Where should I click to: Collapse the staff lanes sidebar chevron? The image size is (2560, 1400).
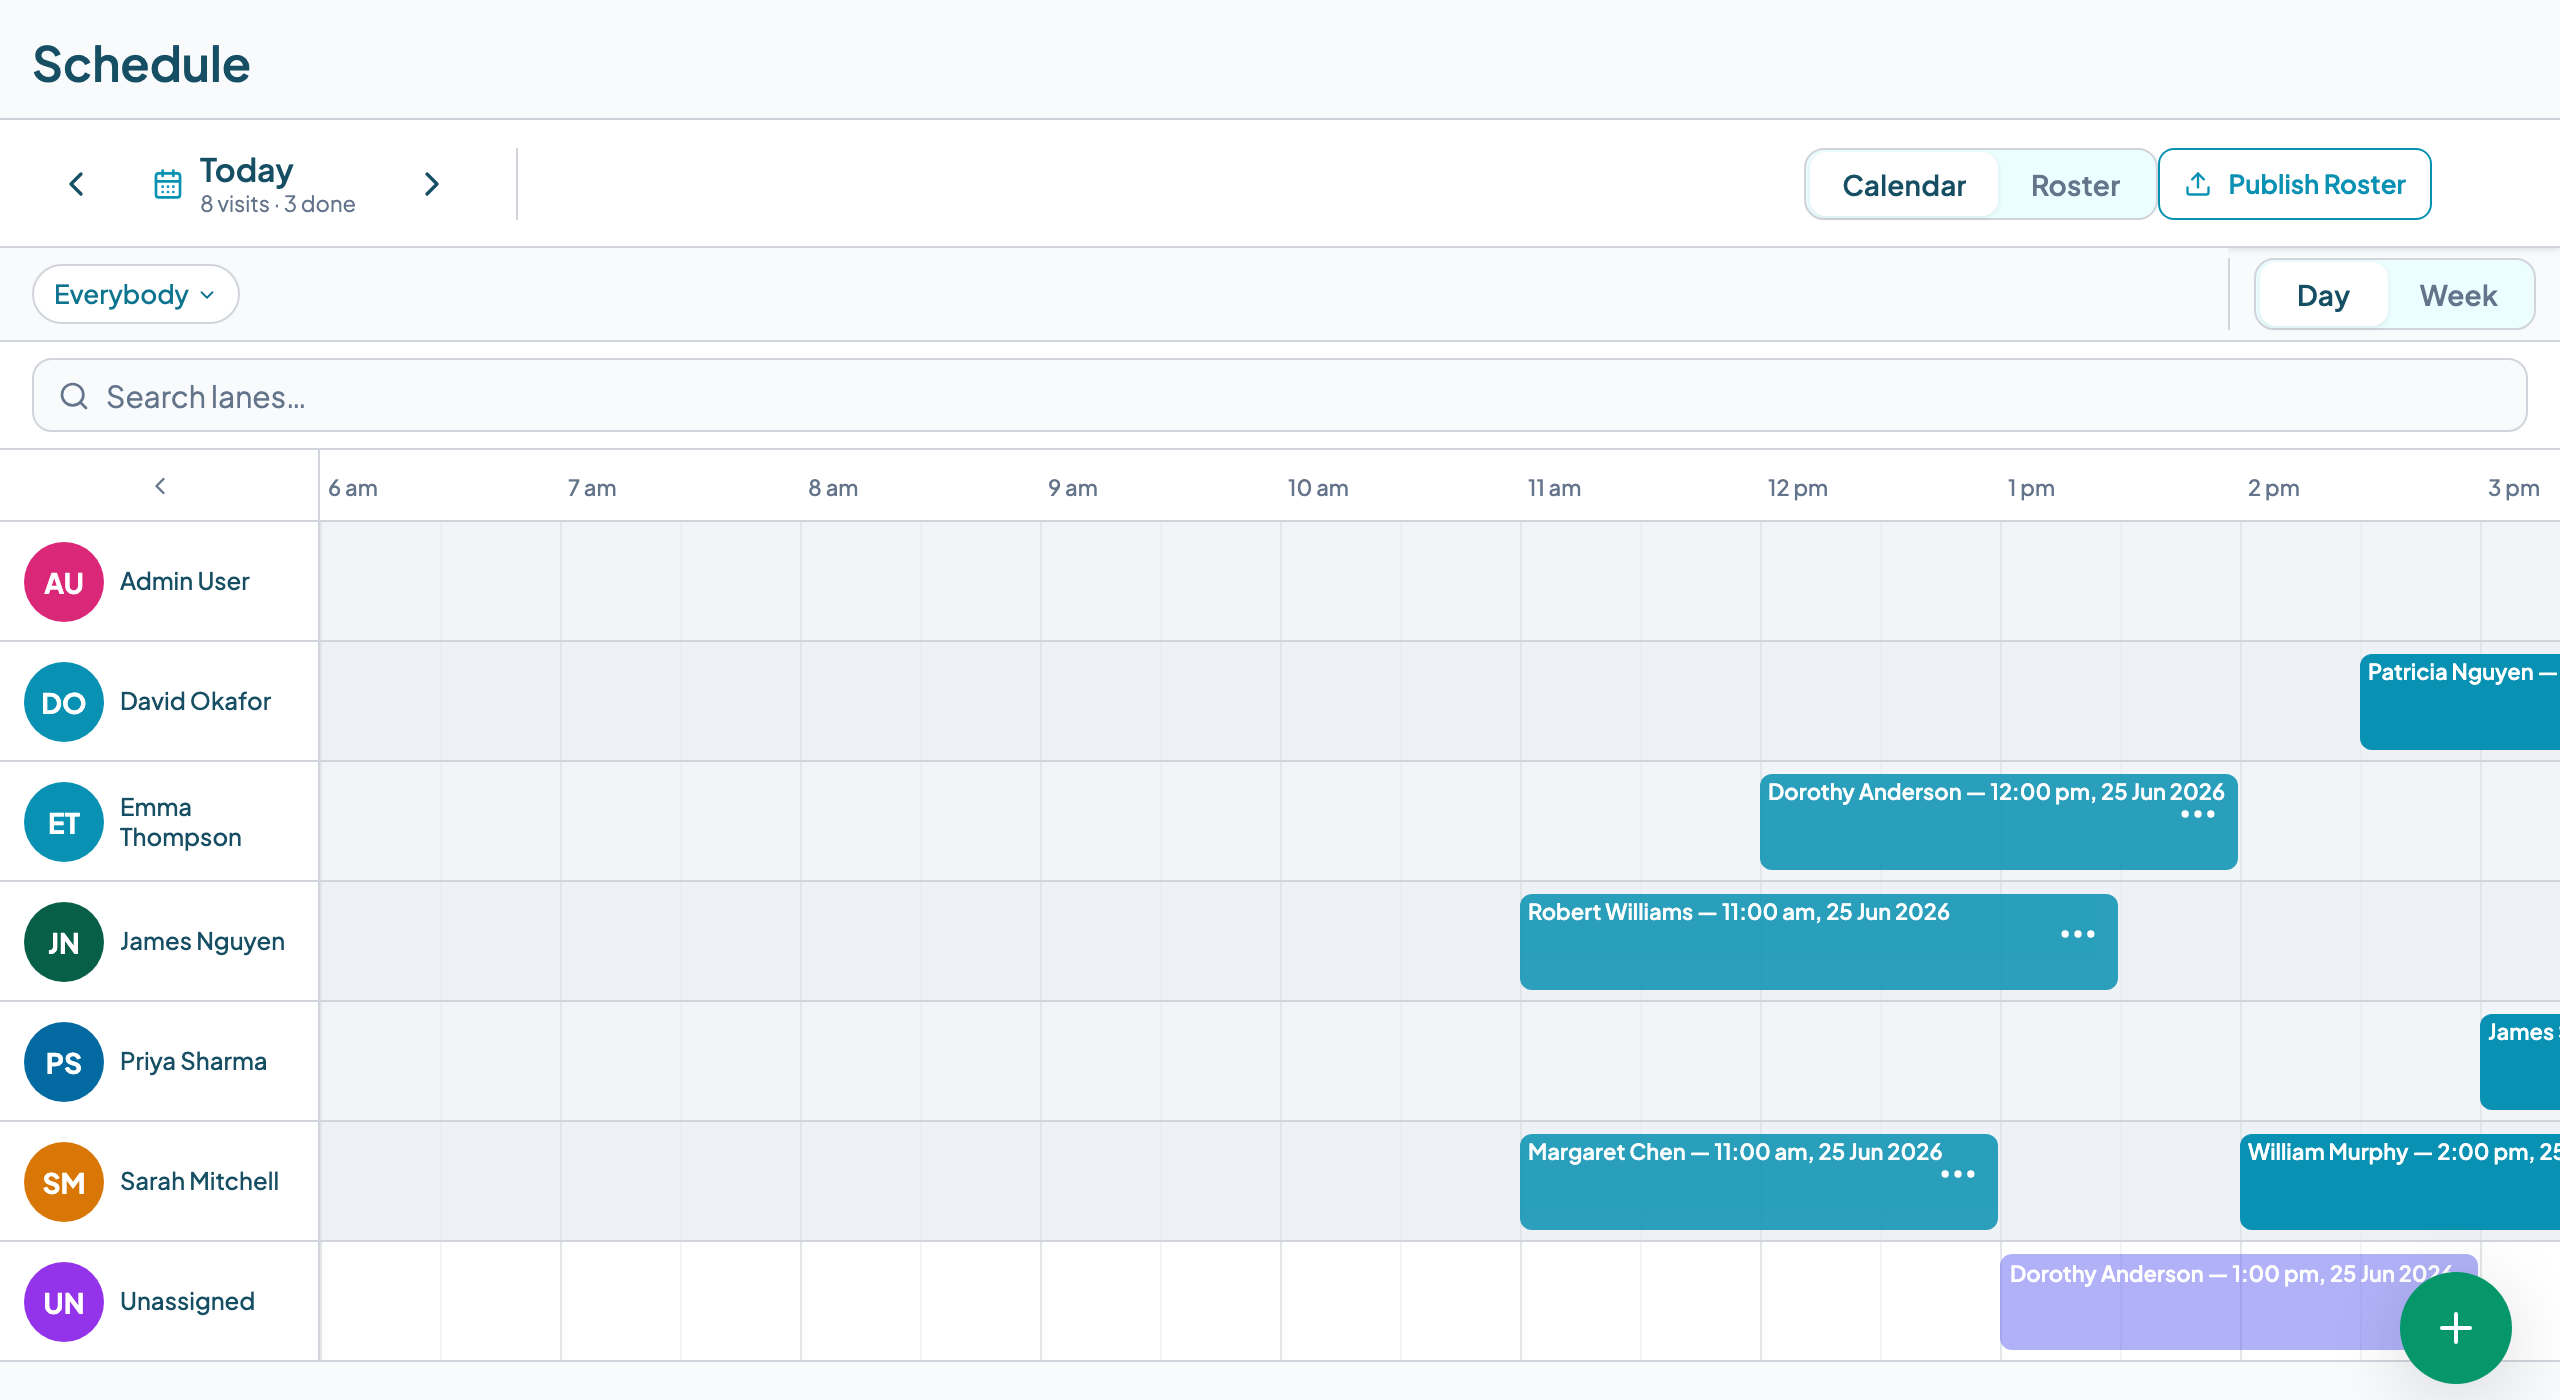[160, 486]
